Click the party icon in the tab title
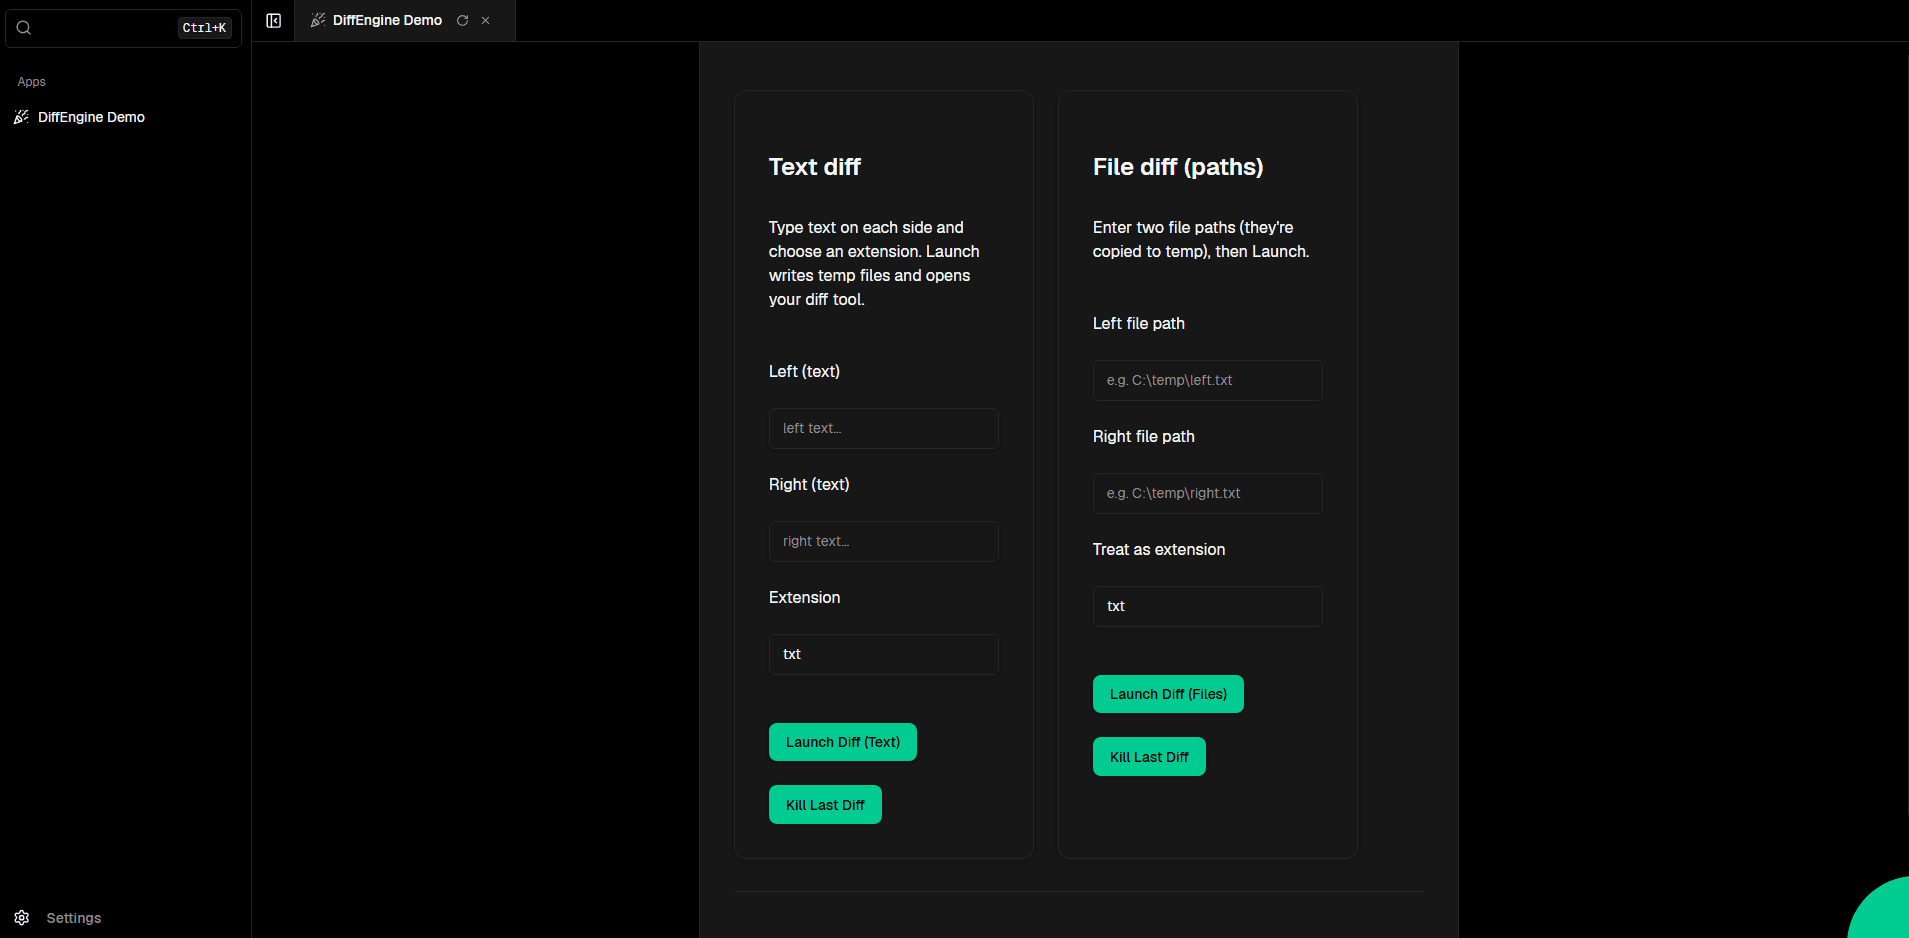This screenshot has height=938, width=1909. (318, 21)
